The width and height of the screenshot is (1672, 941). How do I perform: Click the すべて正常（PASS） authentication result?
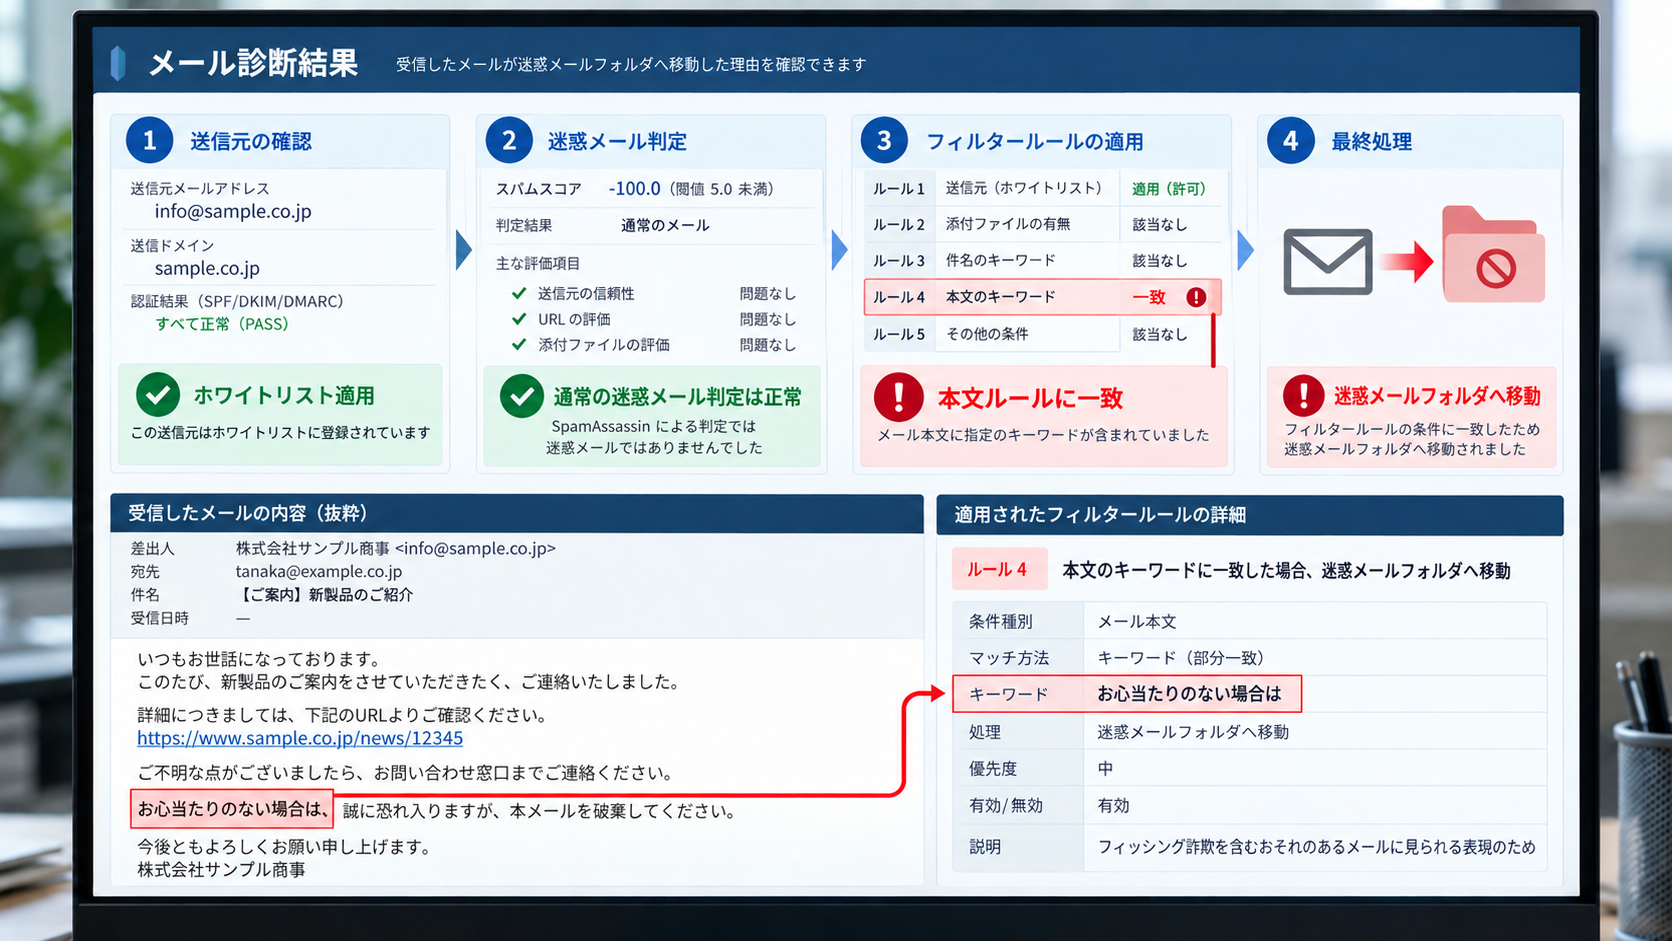(x=222, y=324)
